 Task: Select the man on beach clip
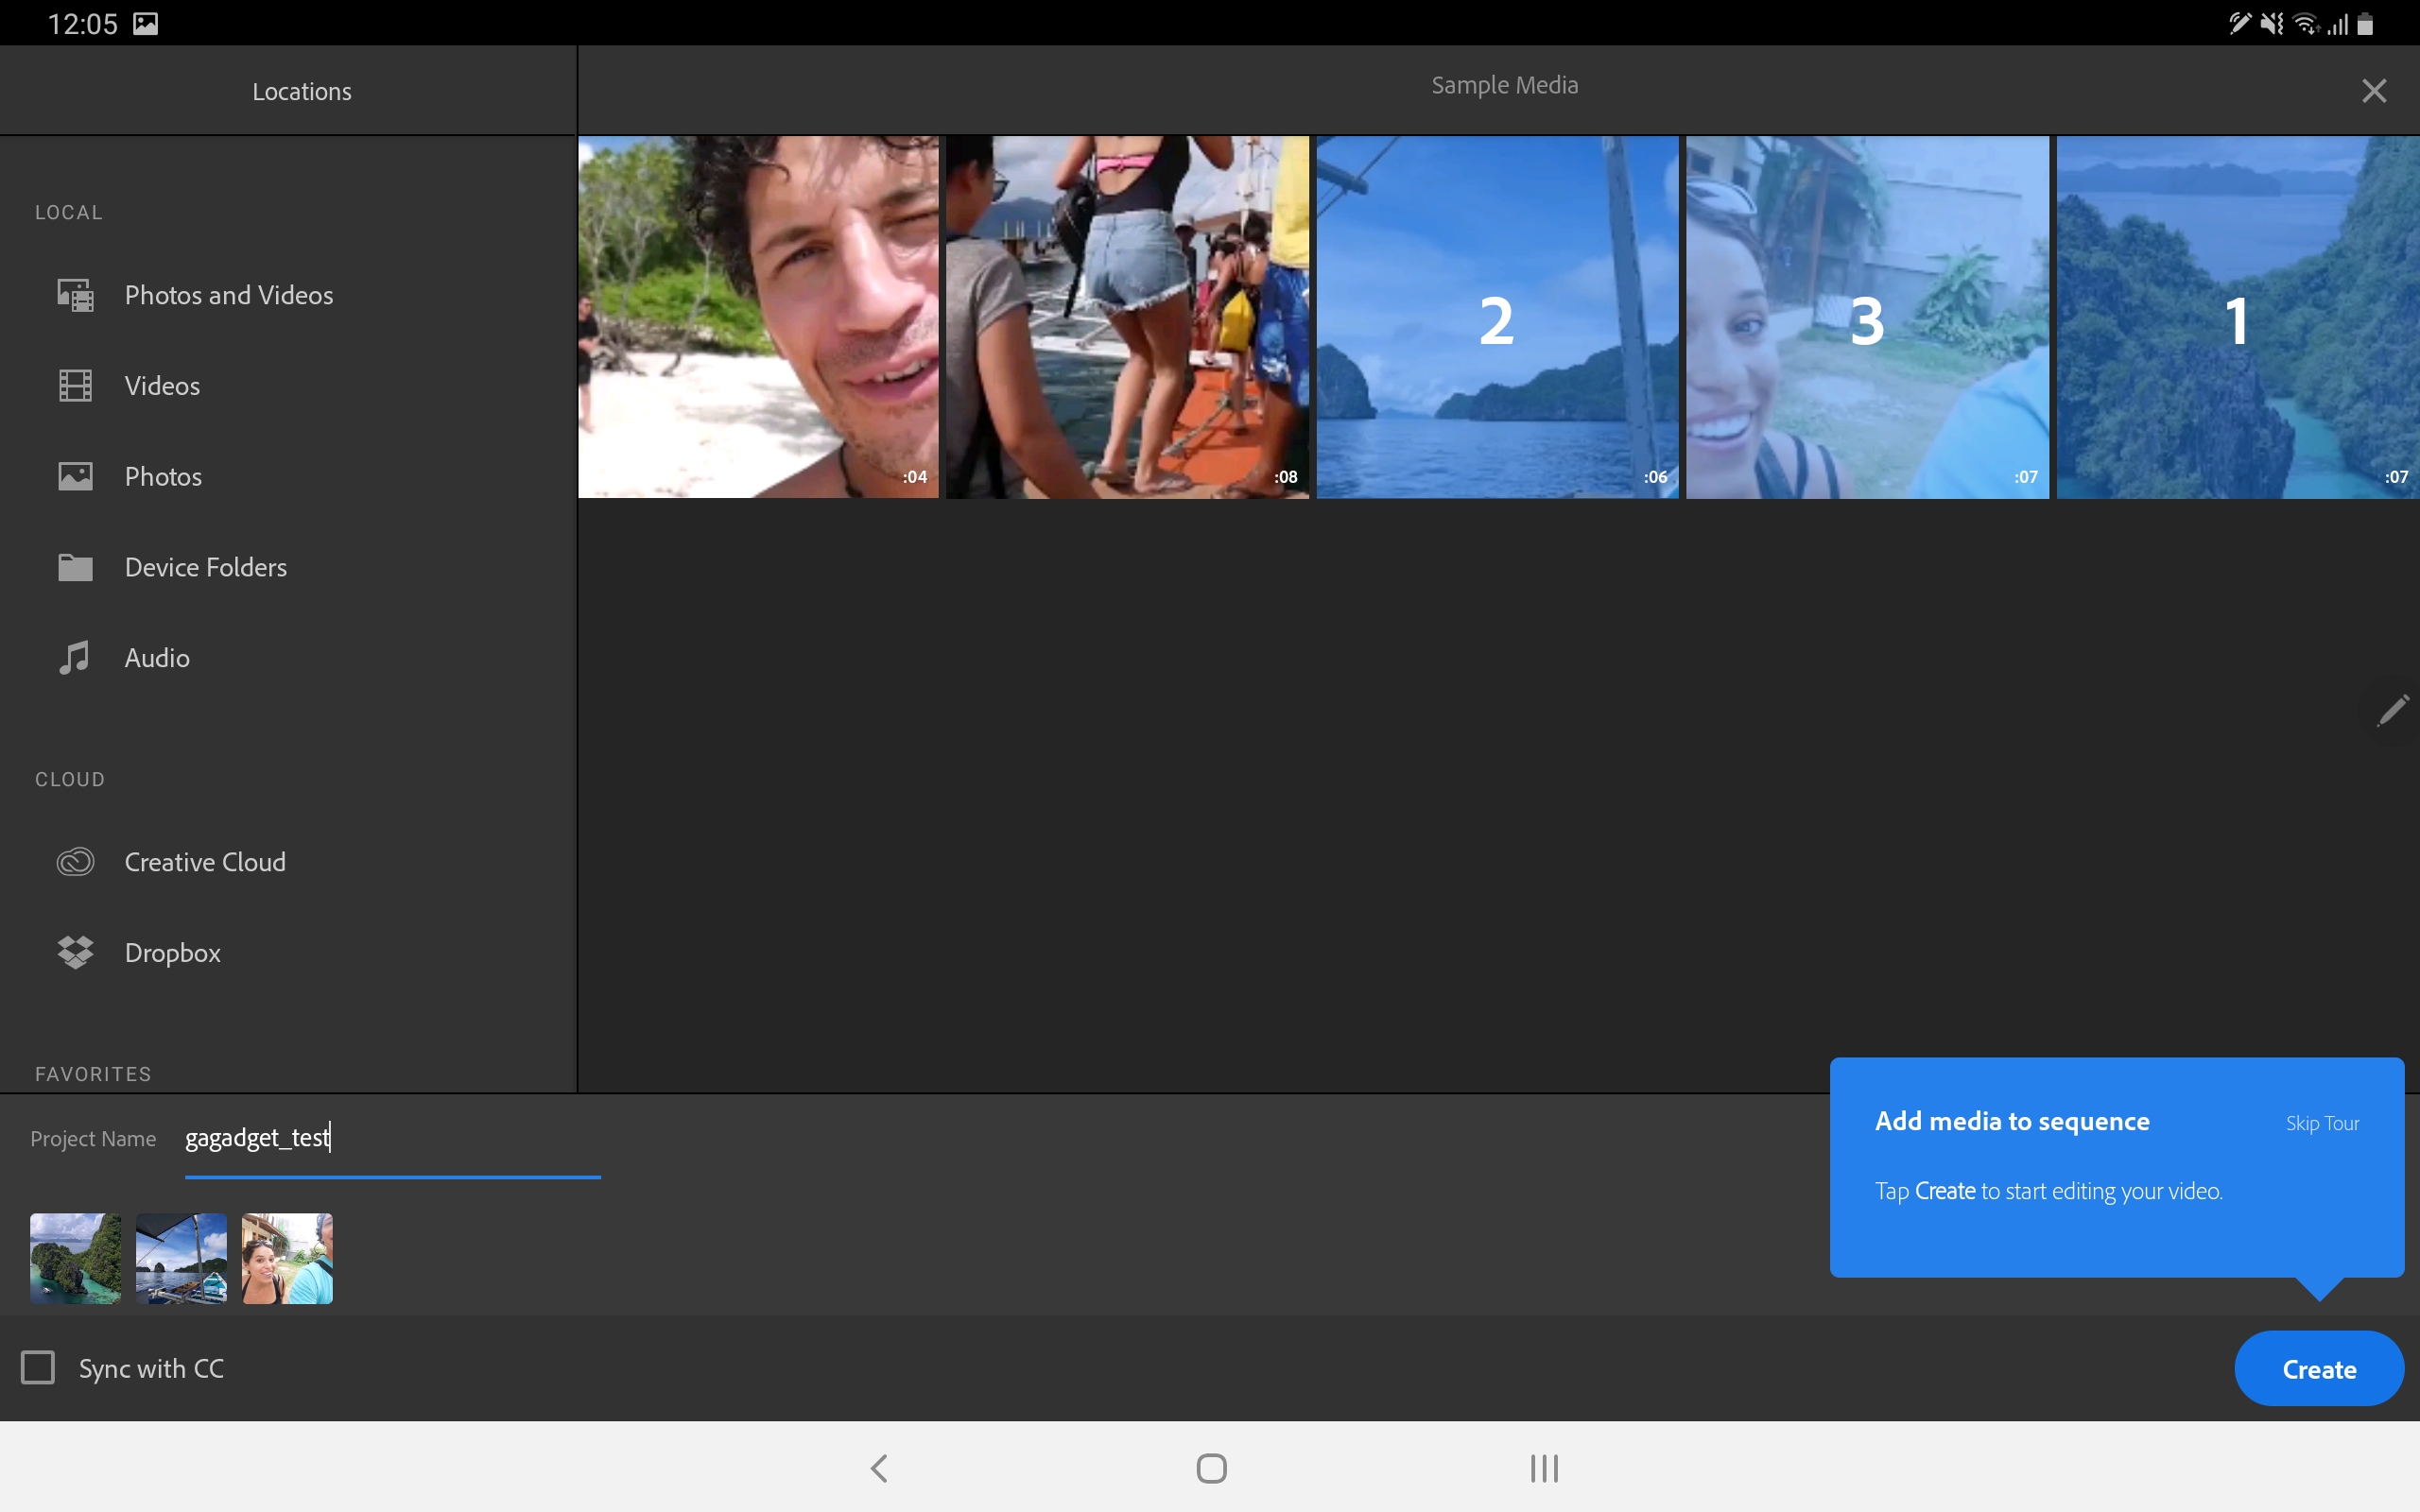[758, 318]
